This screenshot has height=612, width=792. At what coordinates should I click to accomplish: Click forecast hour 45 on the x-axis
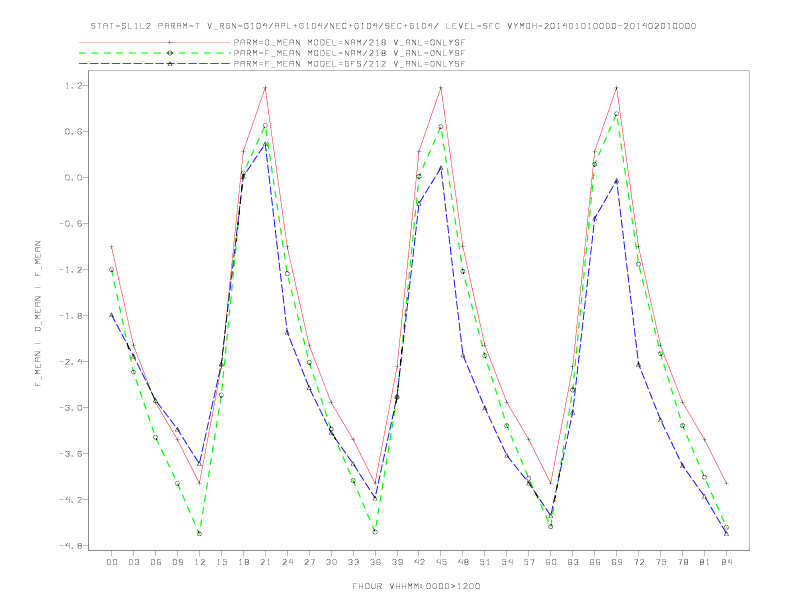pos(441,562)
